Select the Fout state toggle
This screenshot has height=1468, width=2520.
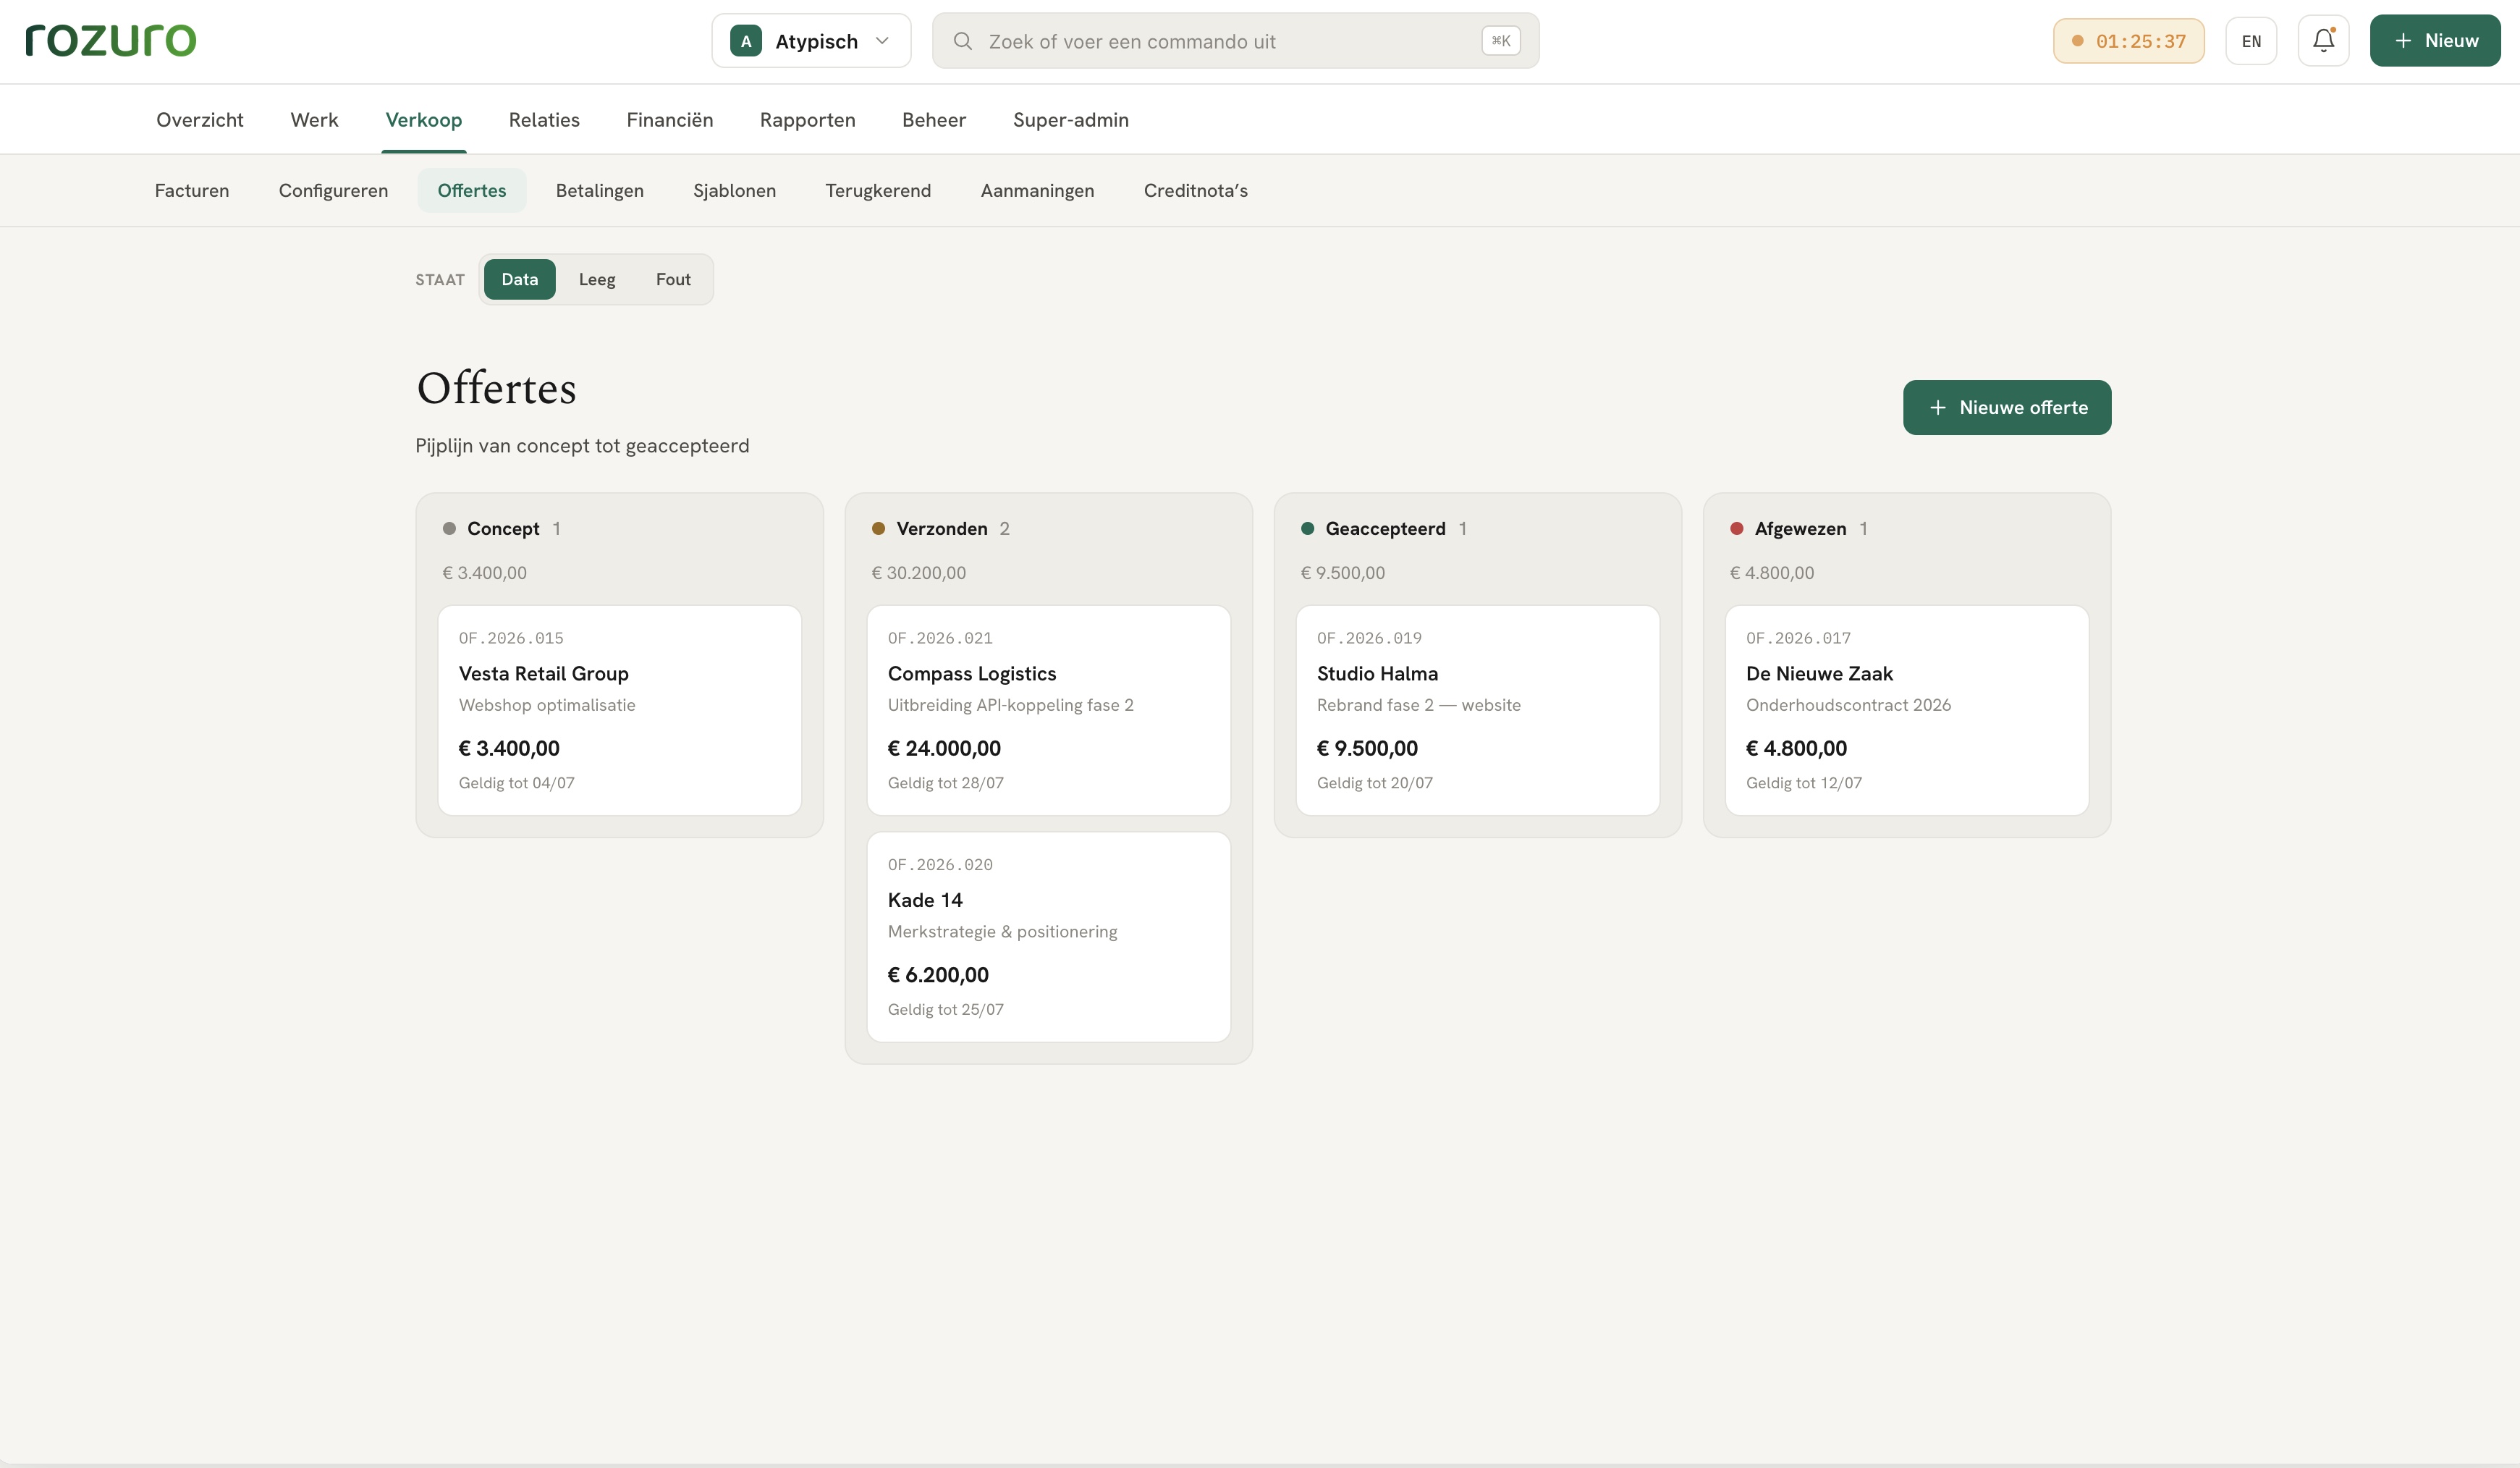tap(673, 279)
